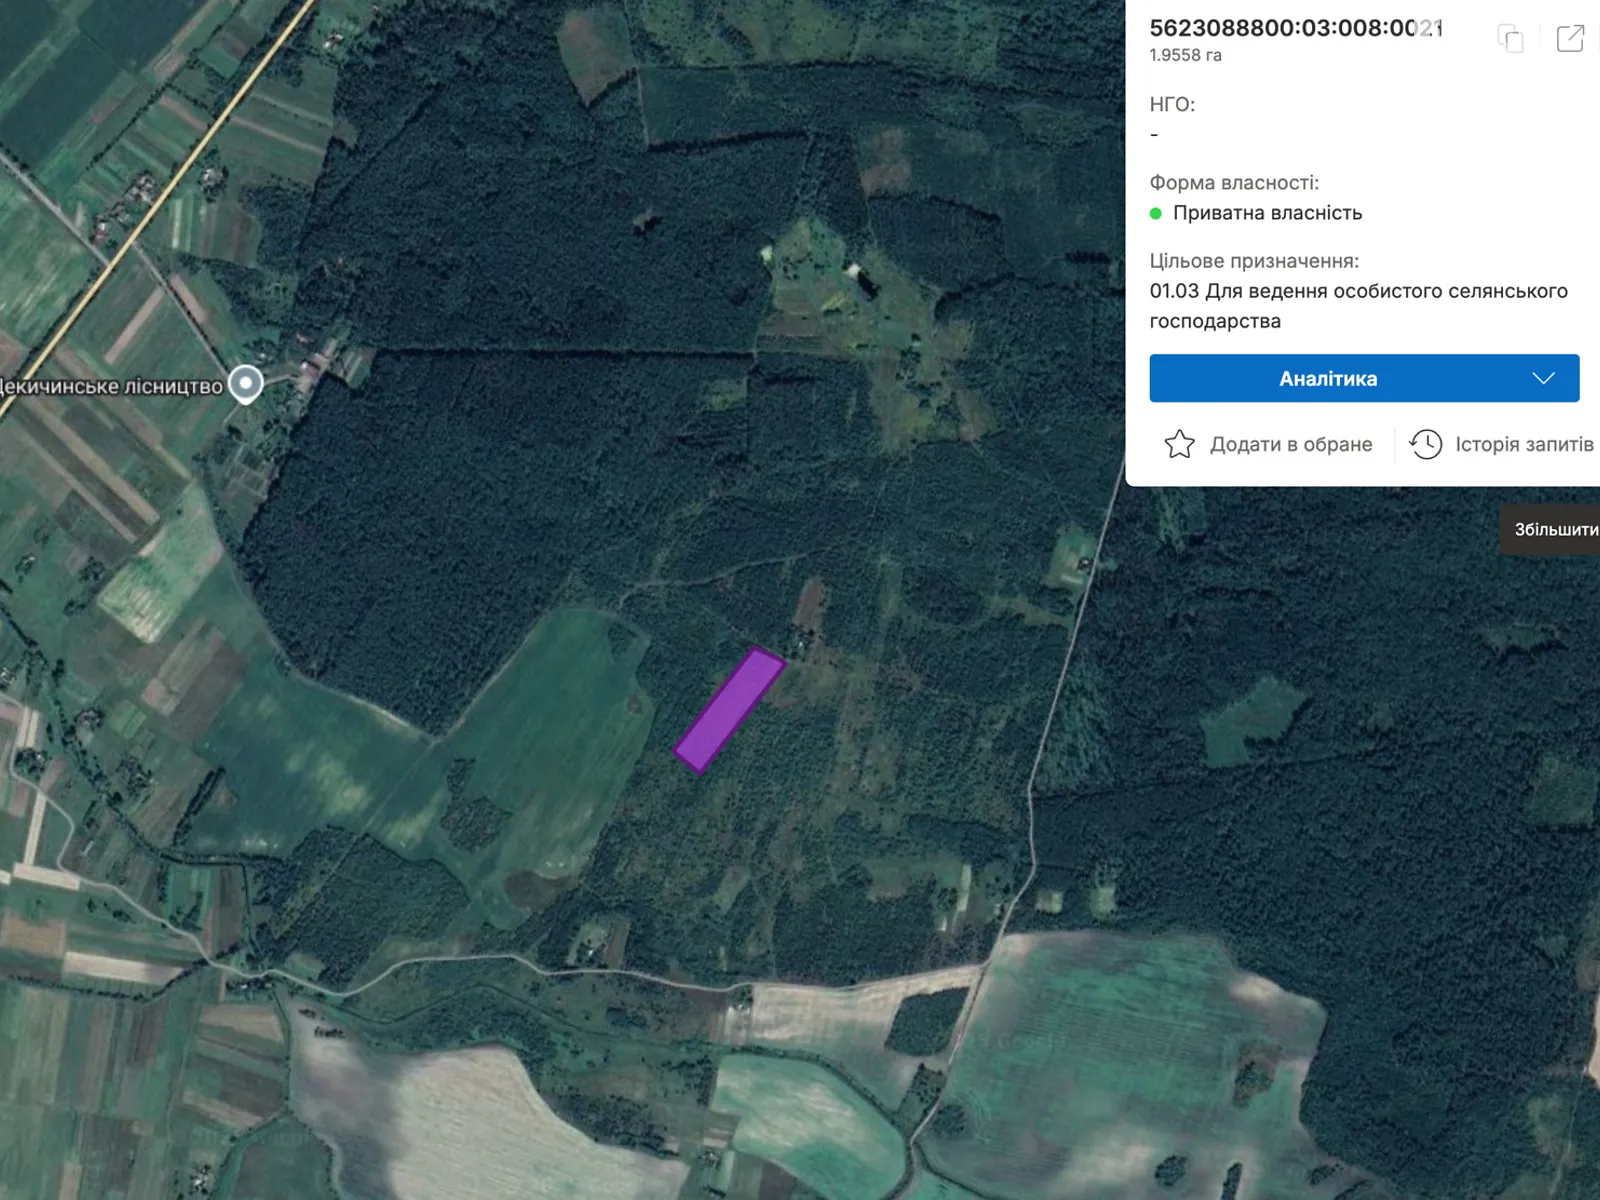The width and height of the screenshot is (1600, 1200).
Task: Click cadastral number 5623088800:03:008 heading
Action: click(x=1295, y=28)
